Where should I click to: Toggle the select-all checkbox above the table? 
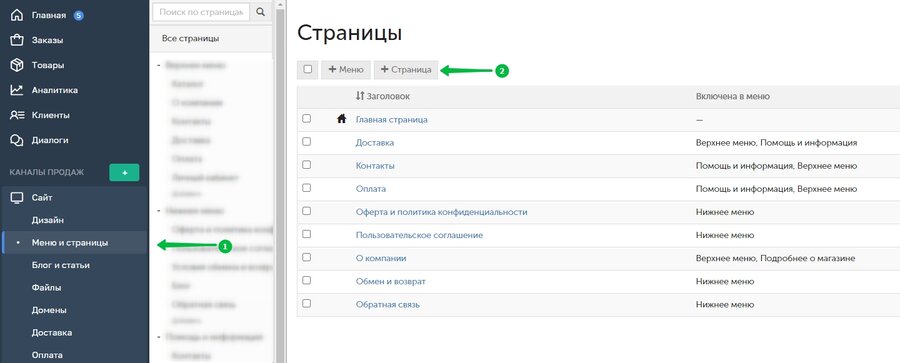tap(308, 69)
